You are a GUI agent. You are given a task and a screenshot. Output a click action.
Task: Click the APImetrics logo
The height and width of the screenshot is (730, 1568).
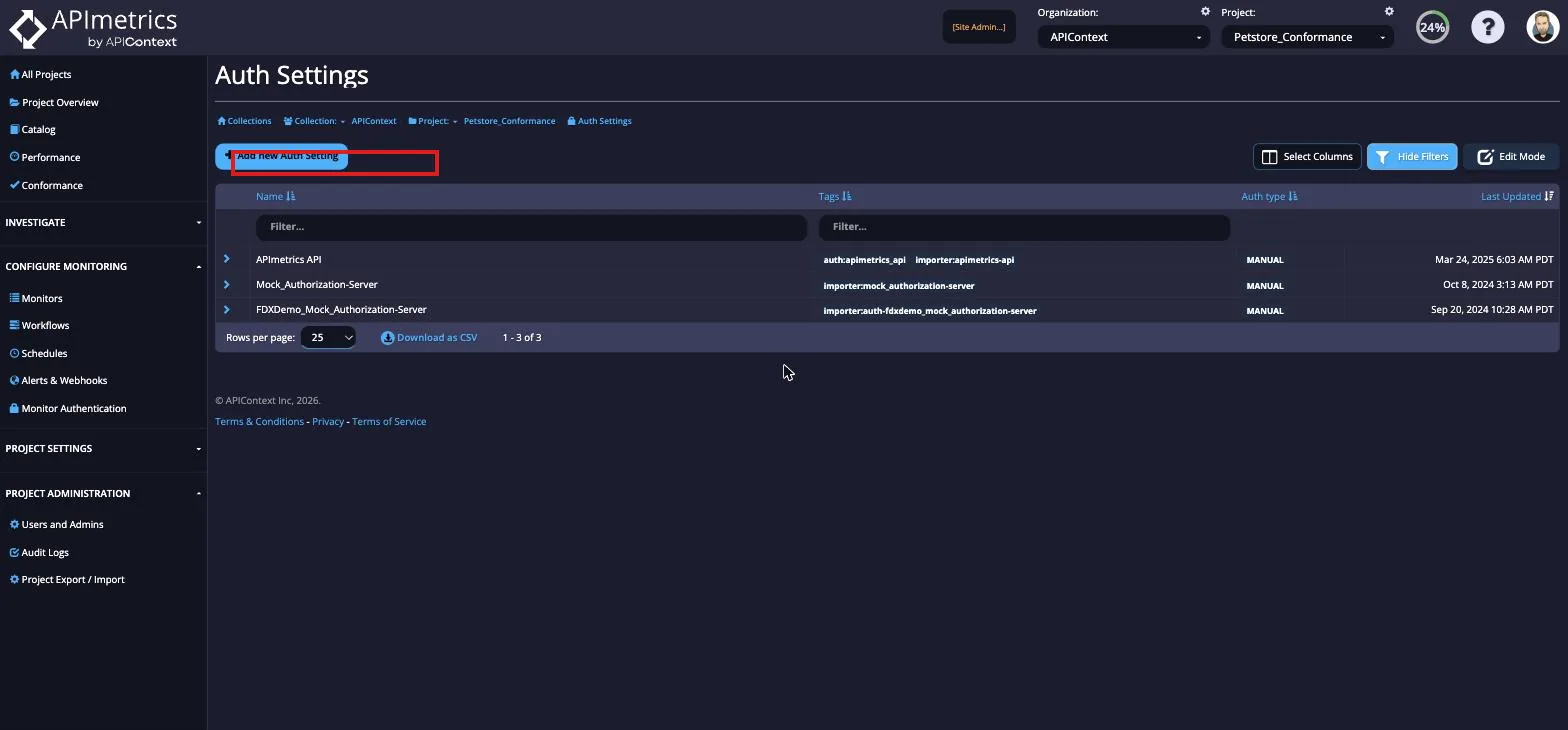pos(93,28)
